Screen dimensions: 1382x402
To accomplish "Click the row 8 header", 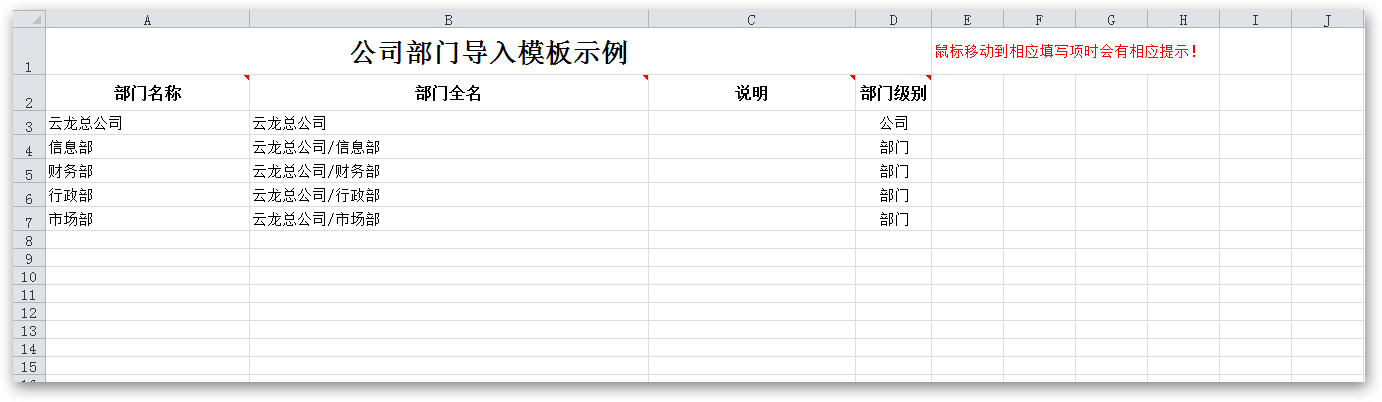I will 29,241.
